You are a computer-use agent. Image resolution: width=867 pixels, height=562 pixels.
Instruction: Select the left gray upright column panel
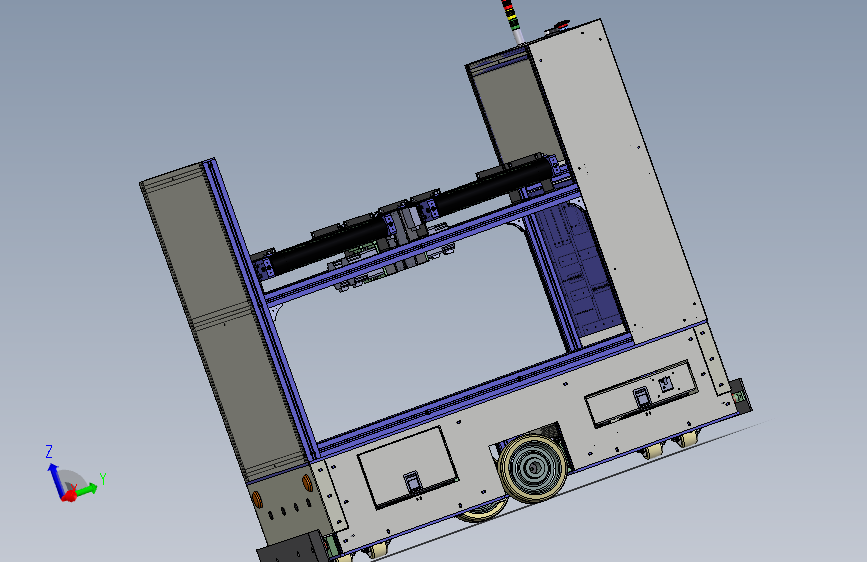[223, 322]
